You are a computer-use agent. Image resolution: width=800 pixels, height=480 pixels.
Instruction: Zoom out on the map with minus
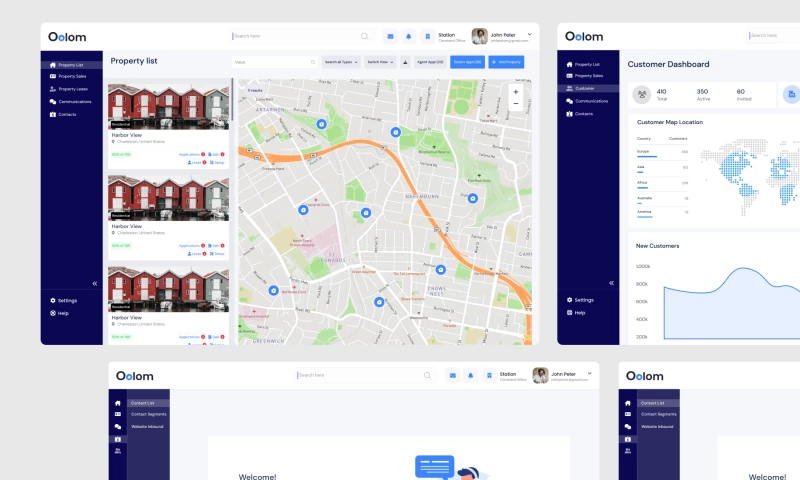[x=515, y=103]
